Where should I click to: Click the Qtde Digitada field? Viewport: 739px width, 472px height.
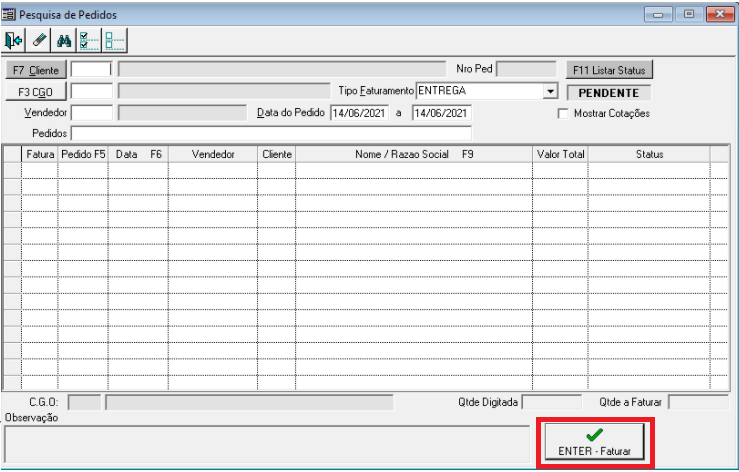552,402
